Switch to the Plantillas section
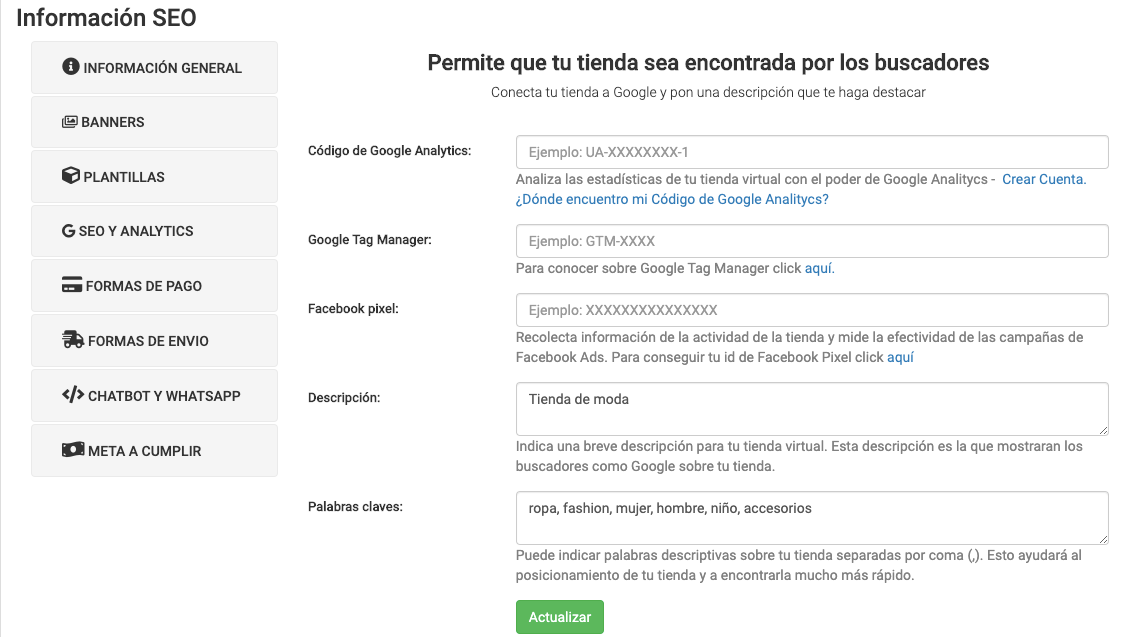 click(x=155, y=176)
